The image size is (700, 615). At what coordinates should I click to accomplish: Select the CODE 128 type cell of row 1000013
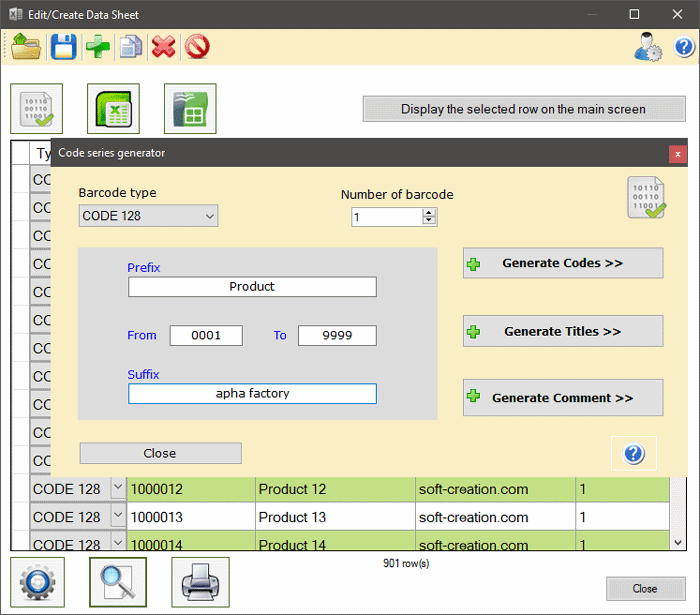click(71, 517)
